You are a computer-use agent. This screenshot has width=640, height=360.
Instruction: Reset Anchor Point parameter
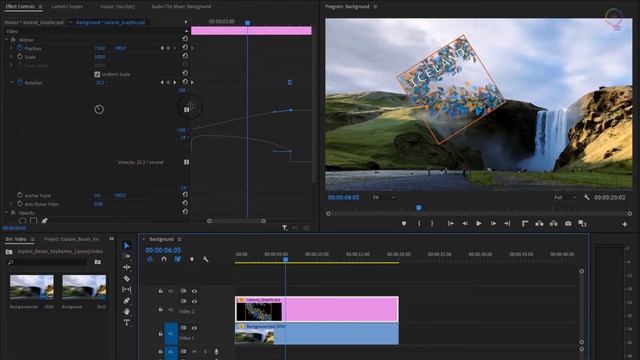[185, 195]
